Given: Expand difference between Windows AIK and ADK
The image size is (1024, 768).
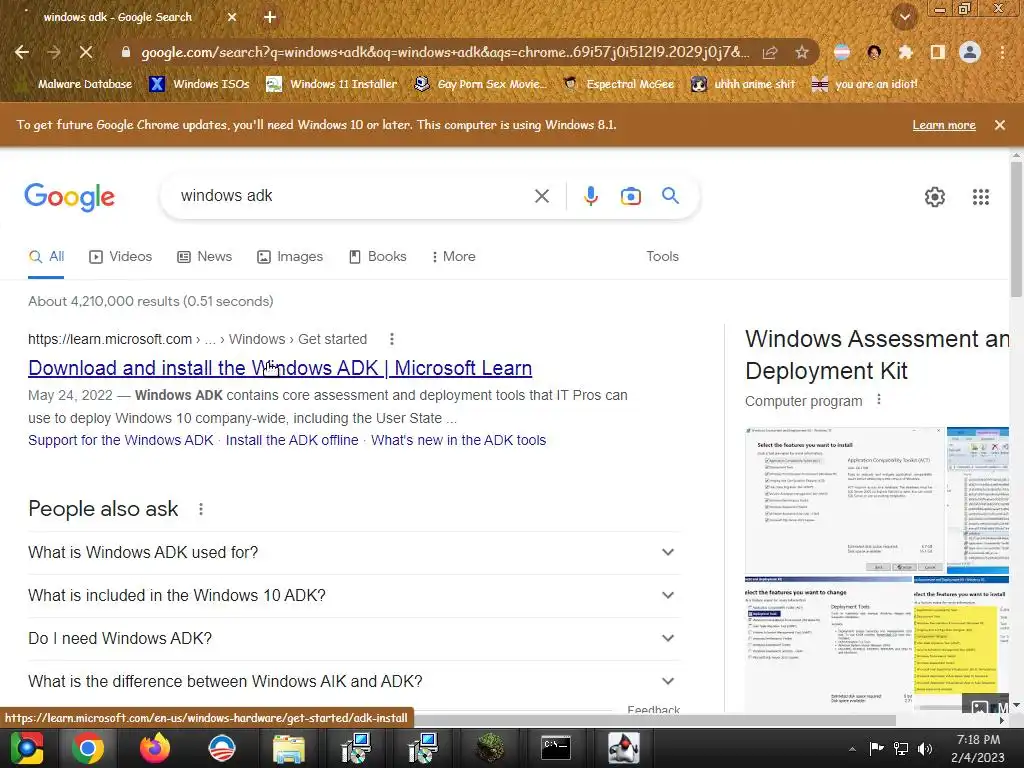Looking at the screenshot, I should (352, 682).
